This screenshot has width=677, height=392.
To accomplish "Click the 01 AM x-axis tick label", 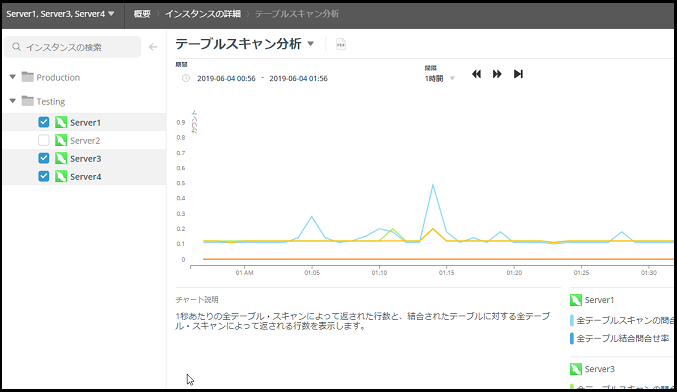I will click(x=244, y=273).
